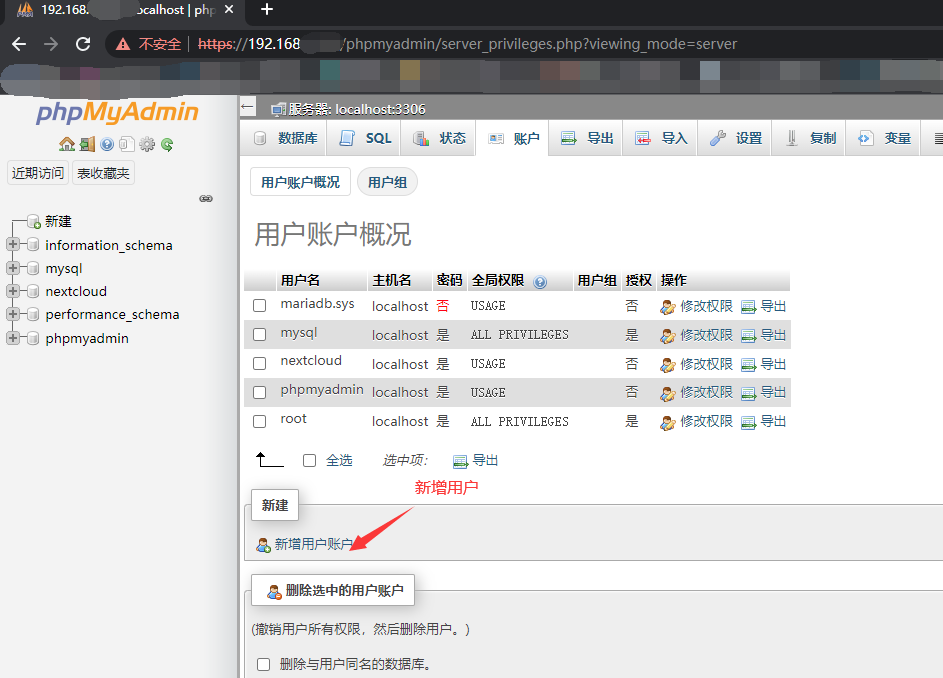The width and height of the screenshot is (943, 678).
Task: Expand the phpmyadmin database tree node
Action: point(13,337)
